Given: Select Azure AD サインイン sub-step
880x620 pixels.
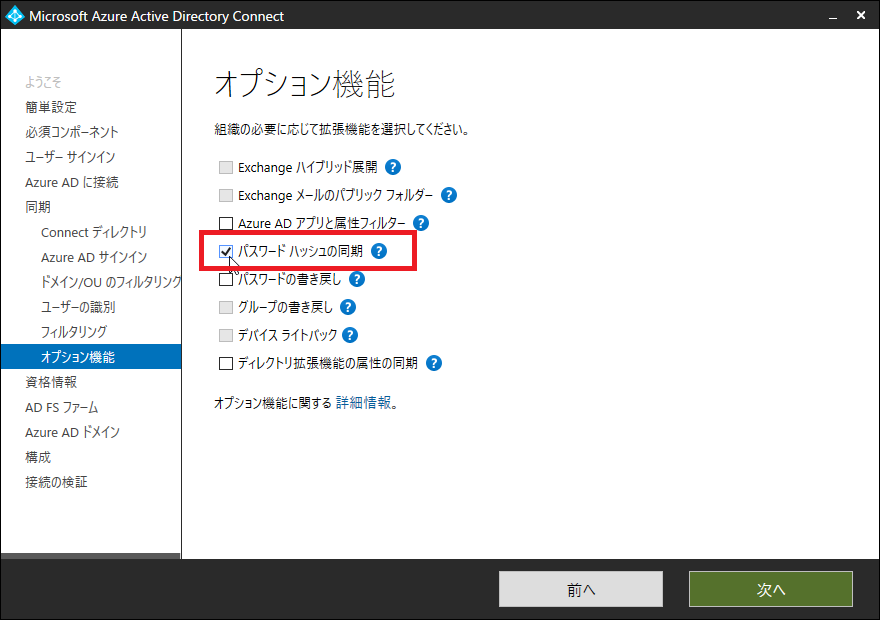Looking at the screenshot, I should 94,258.
